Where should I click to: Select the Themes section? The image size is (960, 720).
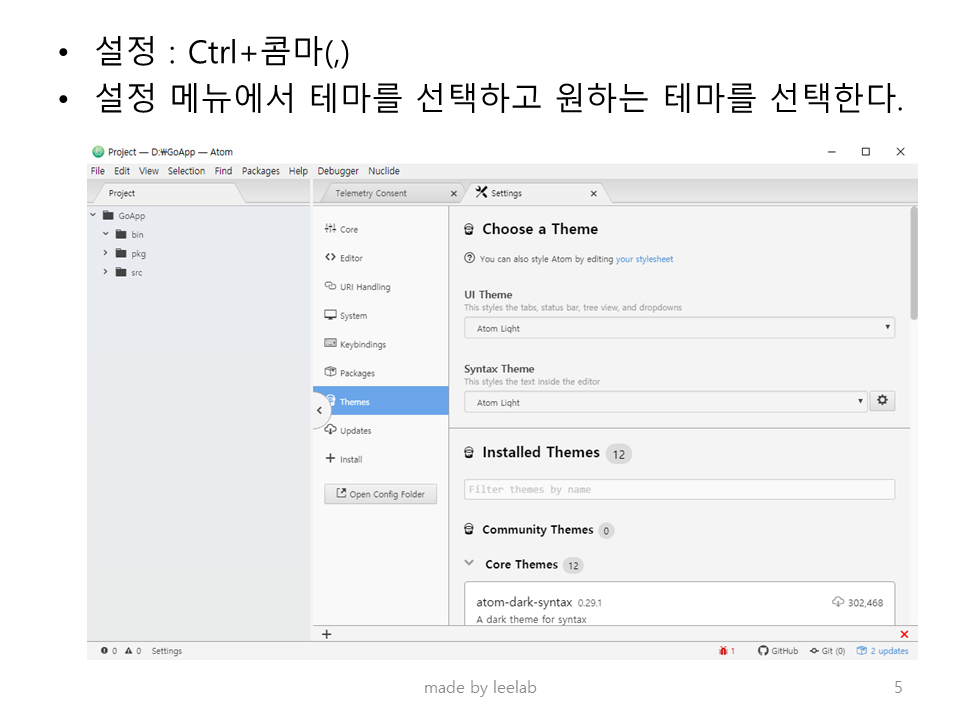point(380,401)
